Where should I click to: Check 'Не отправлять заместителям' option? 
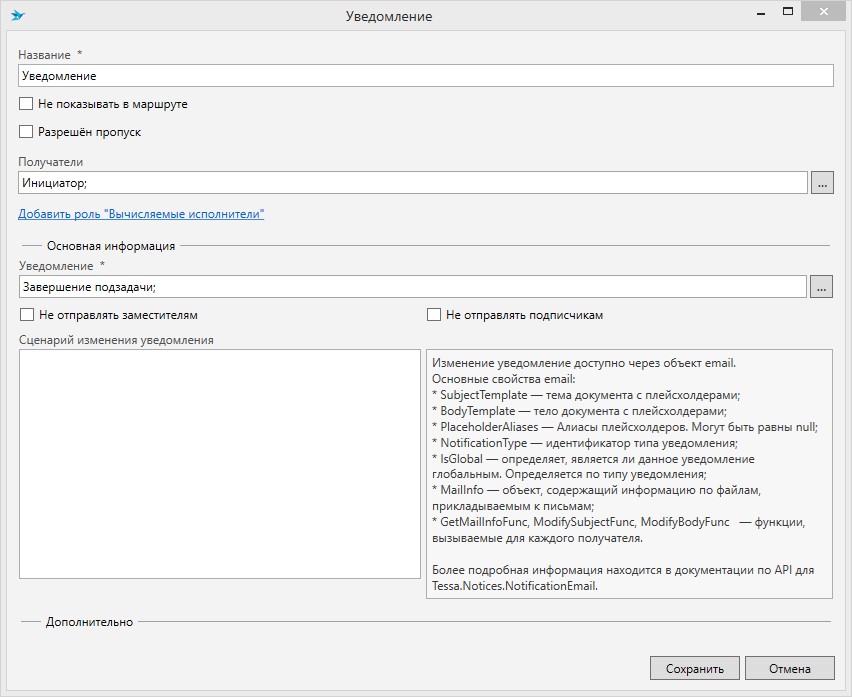click(x=27, y=315)
